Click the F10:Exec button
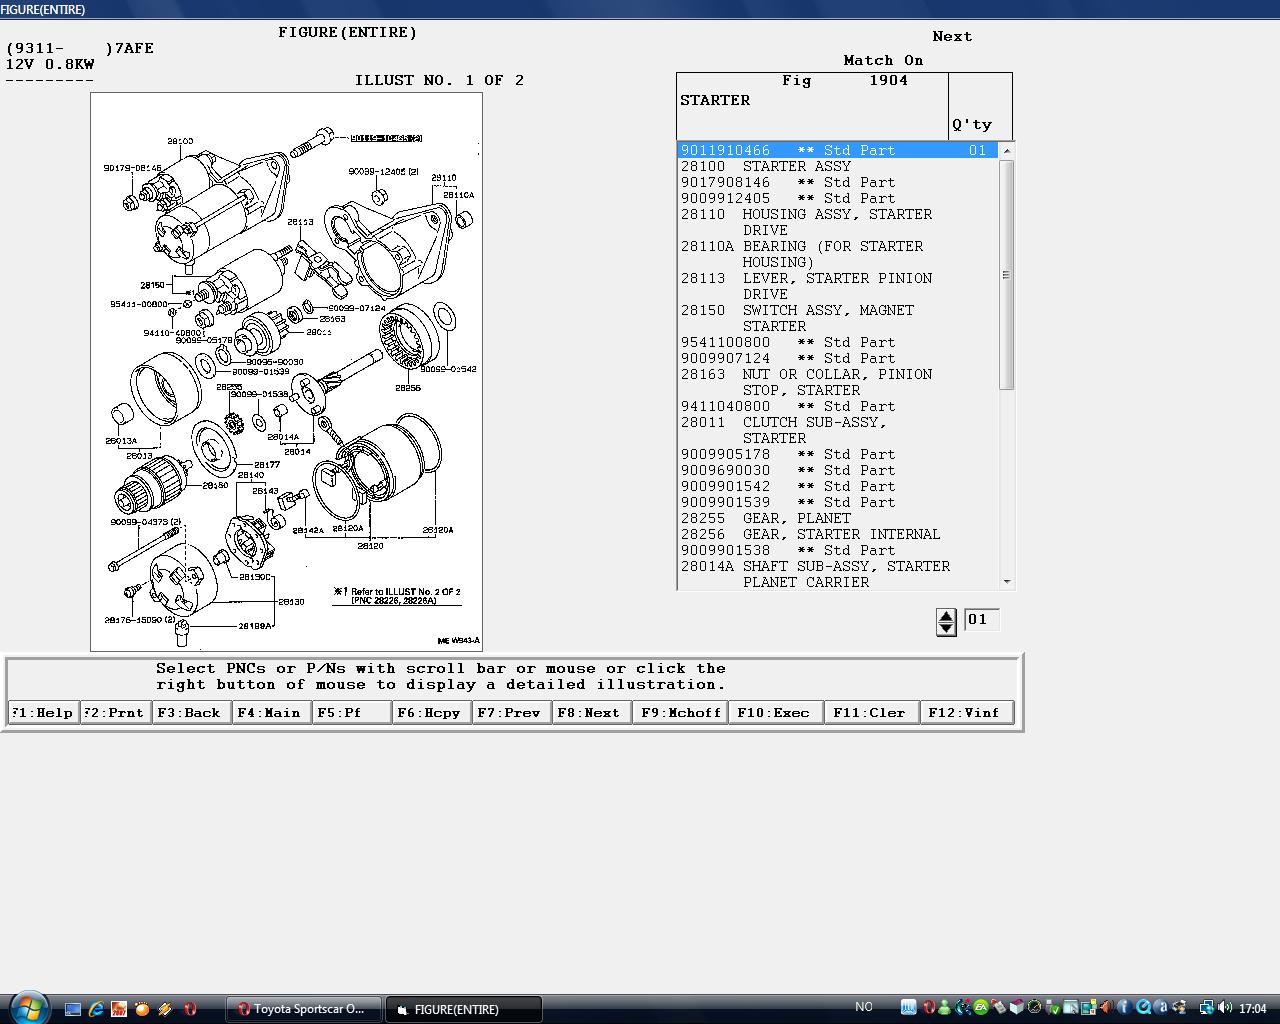The width and height of the screenshot is (1280, 1024). coord(774,712)
